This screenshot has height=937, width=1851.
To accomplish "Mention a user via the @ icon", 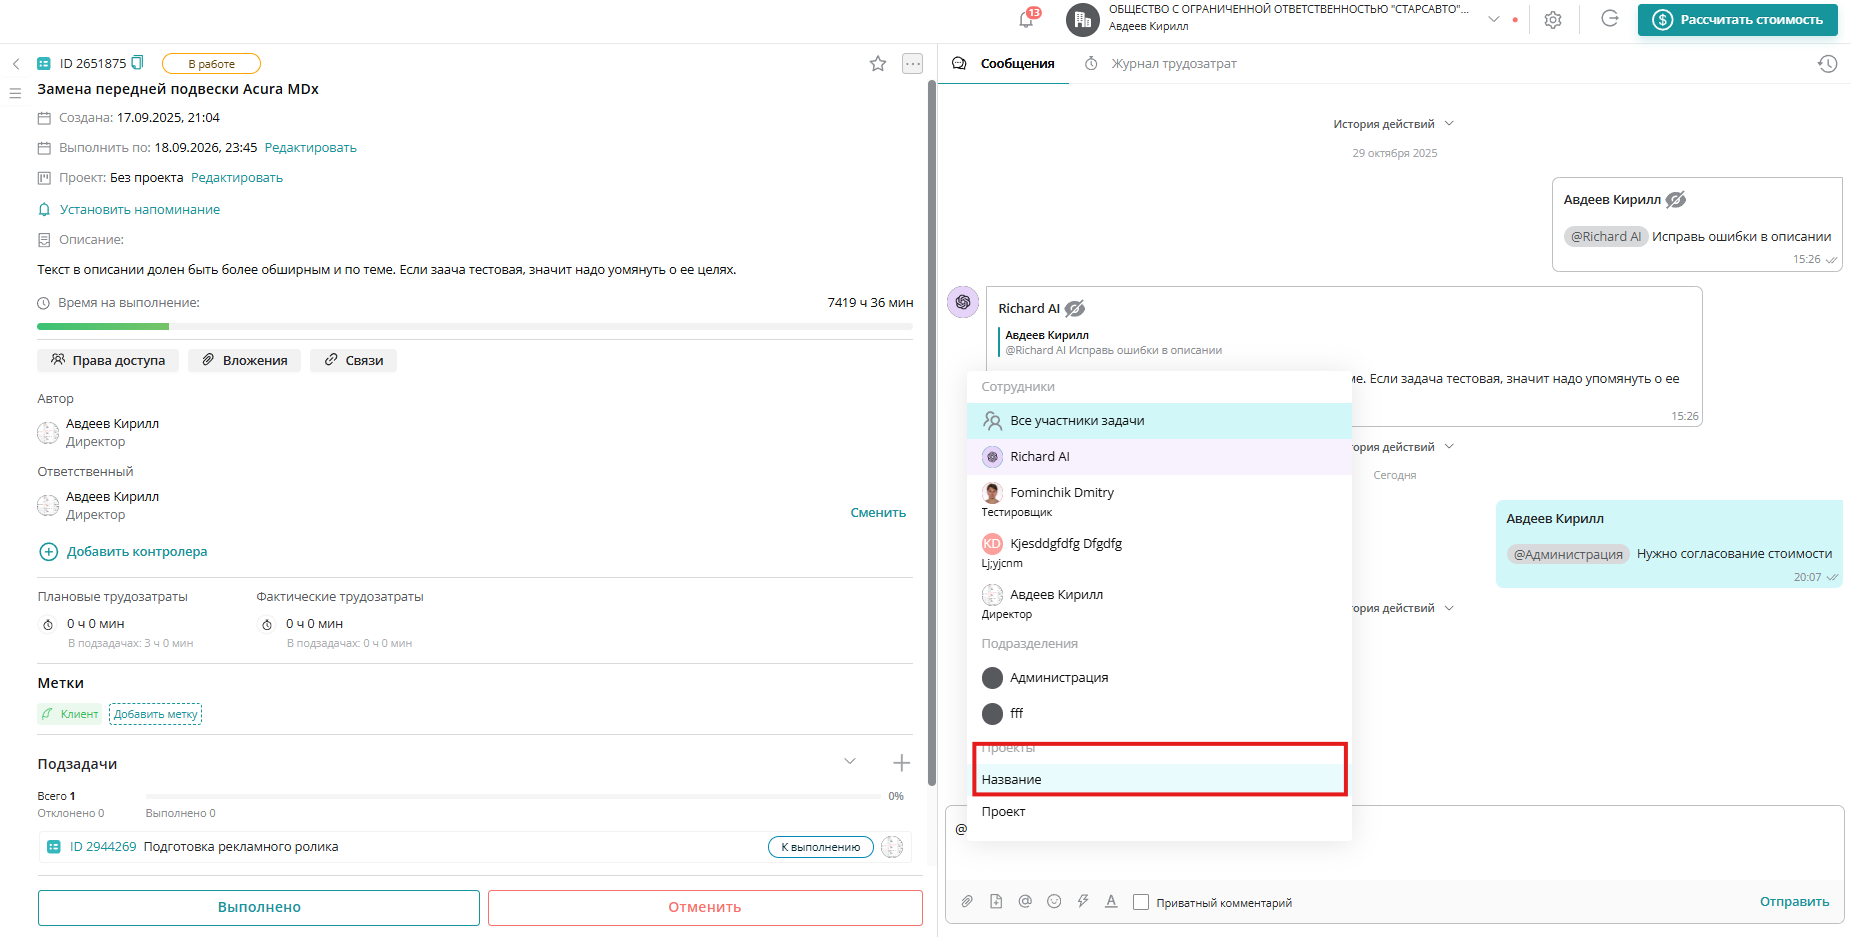I will click(x=1024, y=901).
